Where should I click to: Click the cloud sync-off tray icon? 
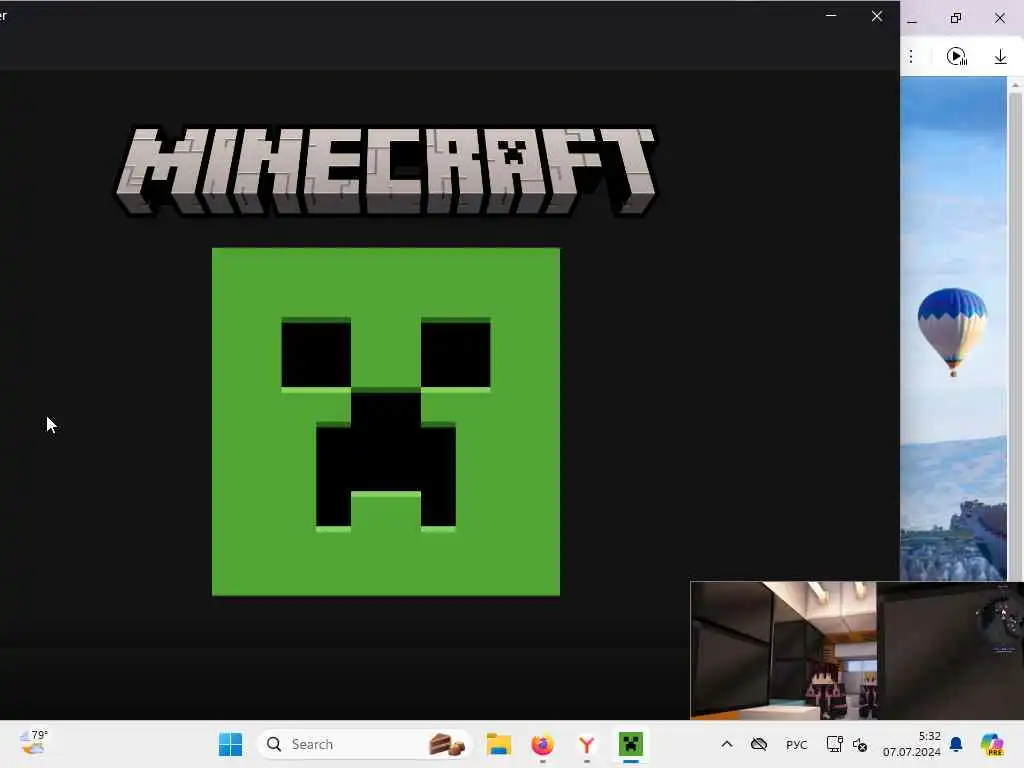pos(759,744)
